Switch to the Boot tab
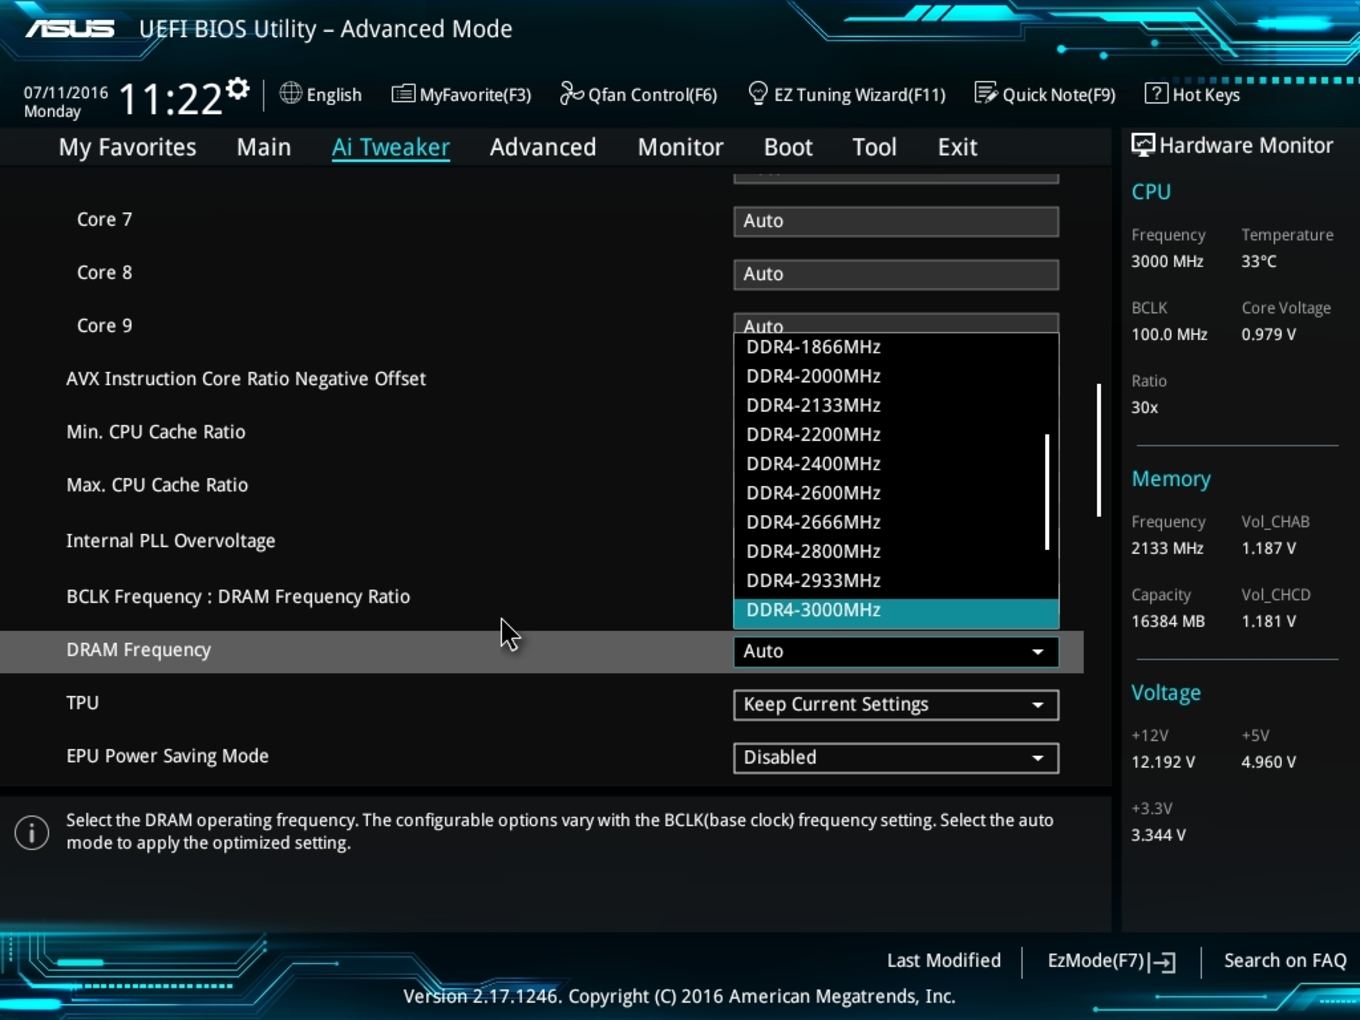1360x1020 pixels. coord(788,147)
